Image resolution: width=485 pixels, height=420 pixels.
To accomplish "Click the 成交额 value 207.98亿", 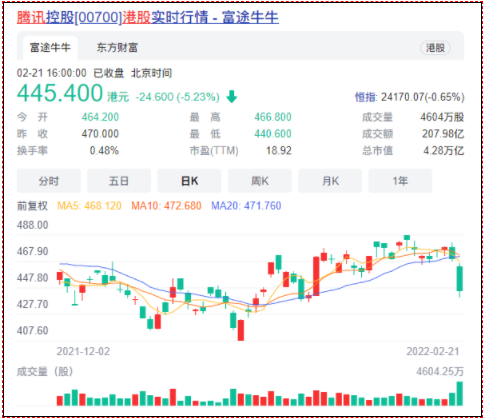I will (443, 134).
